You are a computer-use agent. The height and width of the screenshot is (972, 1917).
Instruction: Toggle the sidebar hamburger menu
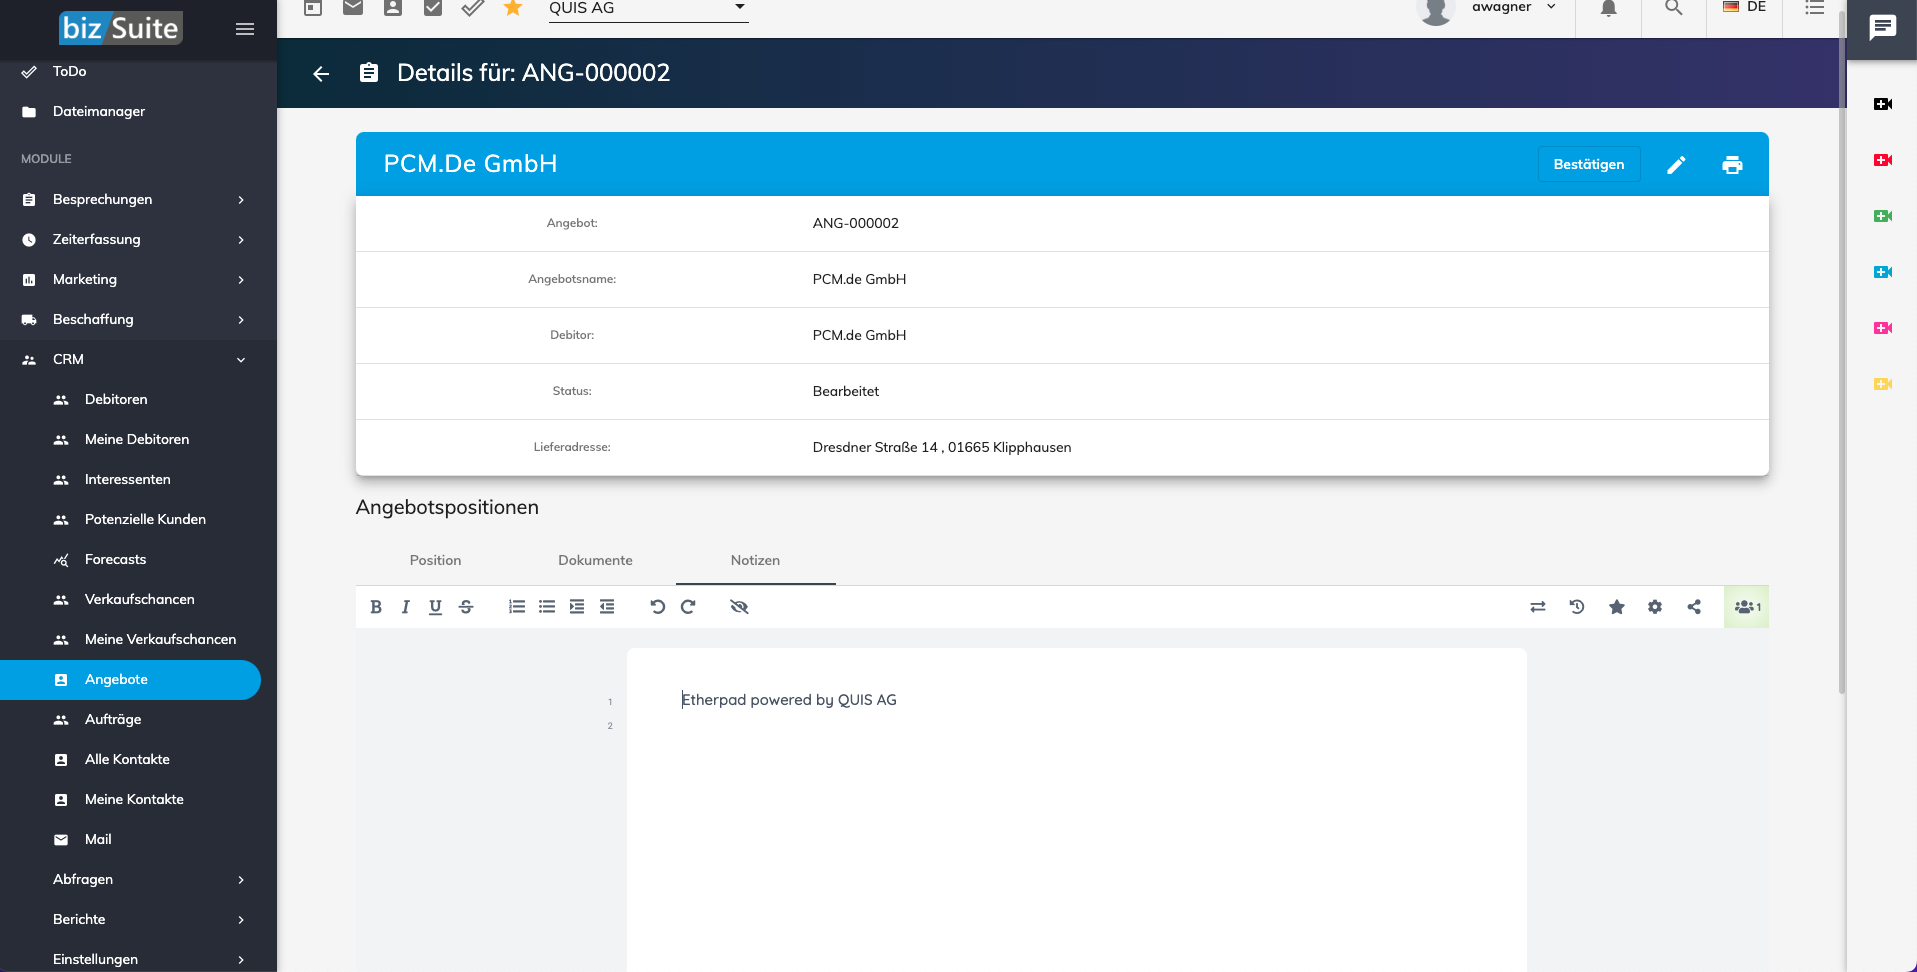click(x=245, y=29)
